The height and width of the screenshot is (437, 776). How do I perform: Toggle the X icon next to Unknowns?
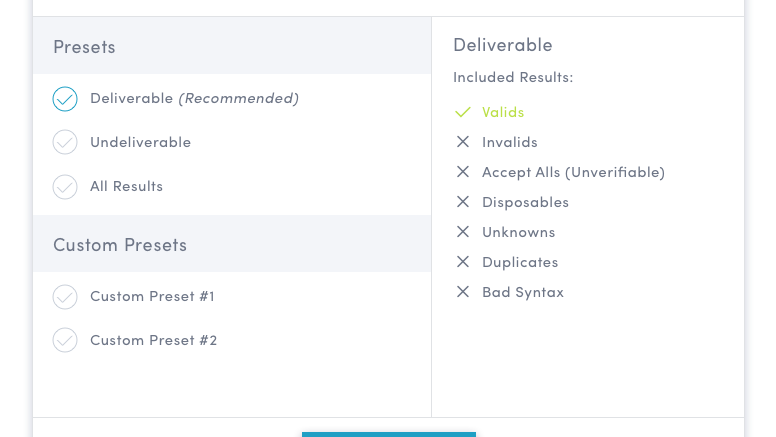462,232
